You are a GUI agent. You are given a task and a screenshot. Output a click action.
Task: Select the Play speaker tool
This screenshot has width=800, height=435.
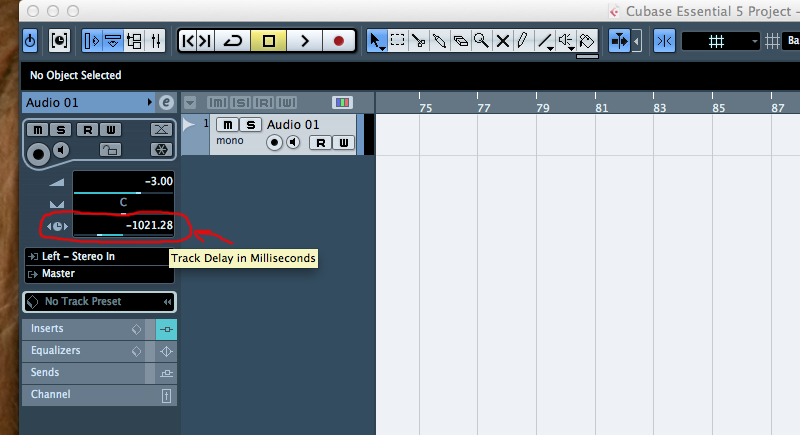coord(565,41)
